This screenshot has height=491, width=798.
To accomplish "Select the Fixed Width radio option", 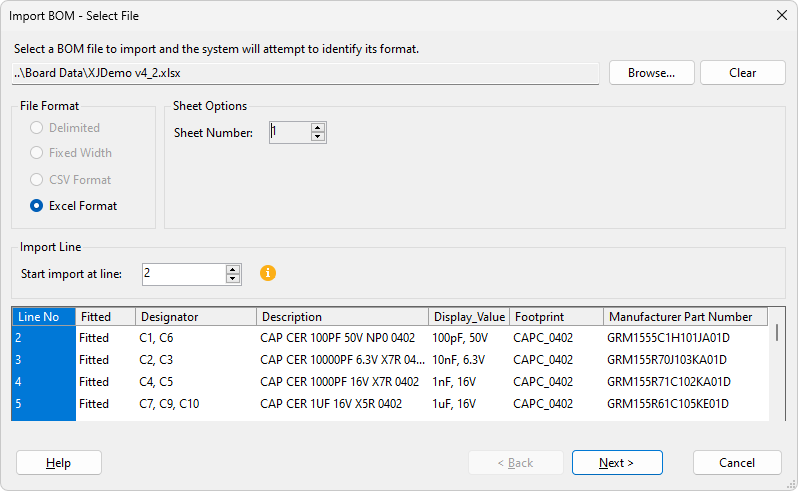I will [x=37, y=153].
